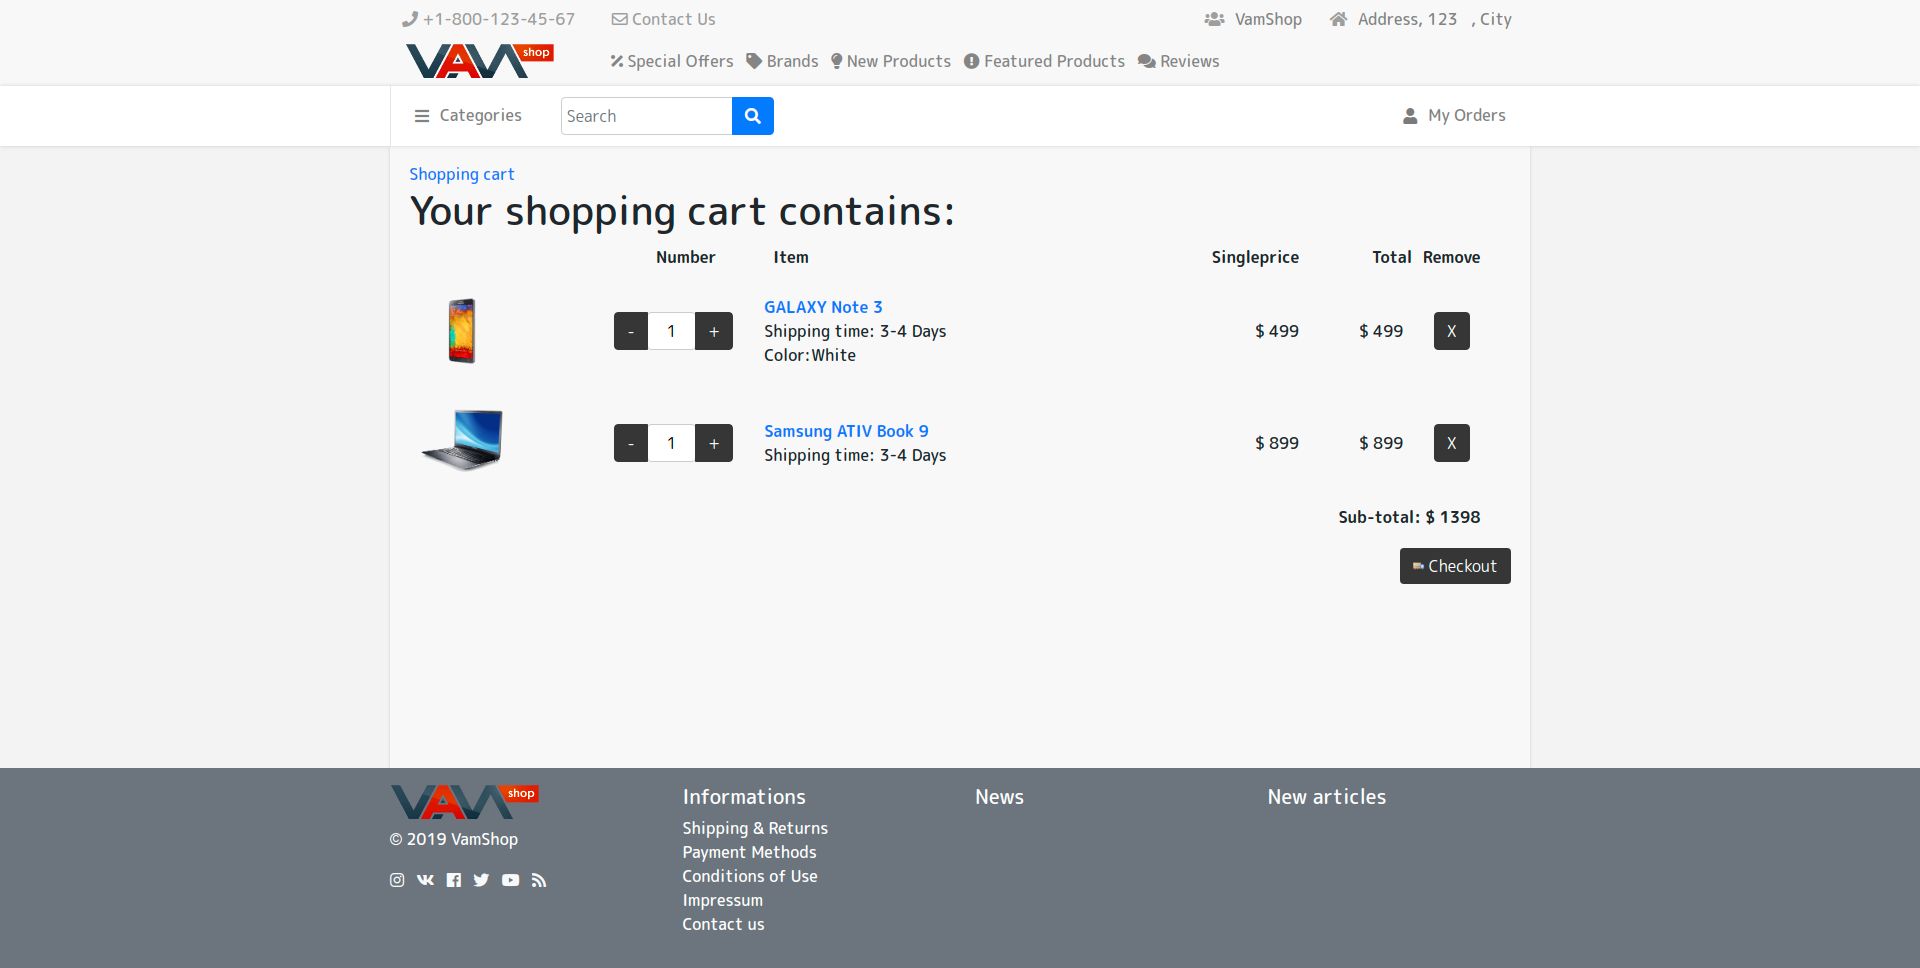Click the Samsung ATIV Book 9 laptop thumbnail

click(x=462, y=440)
